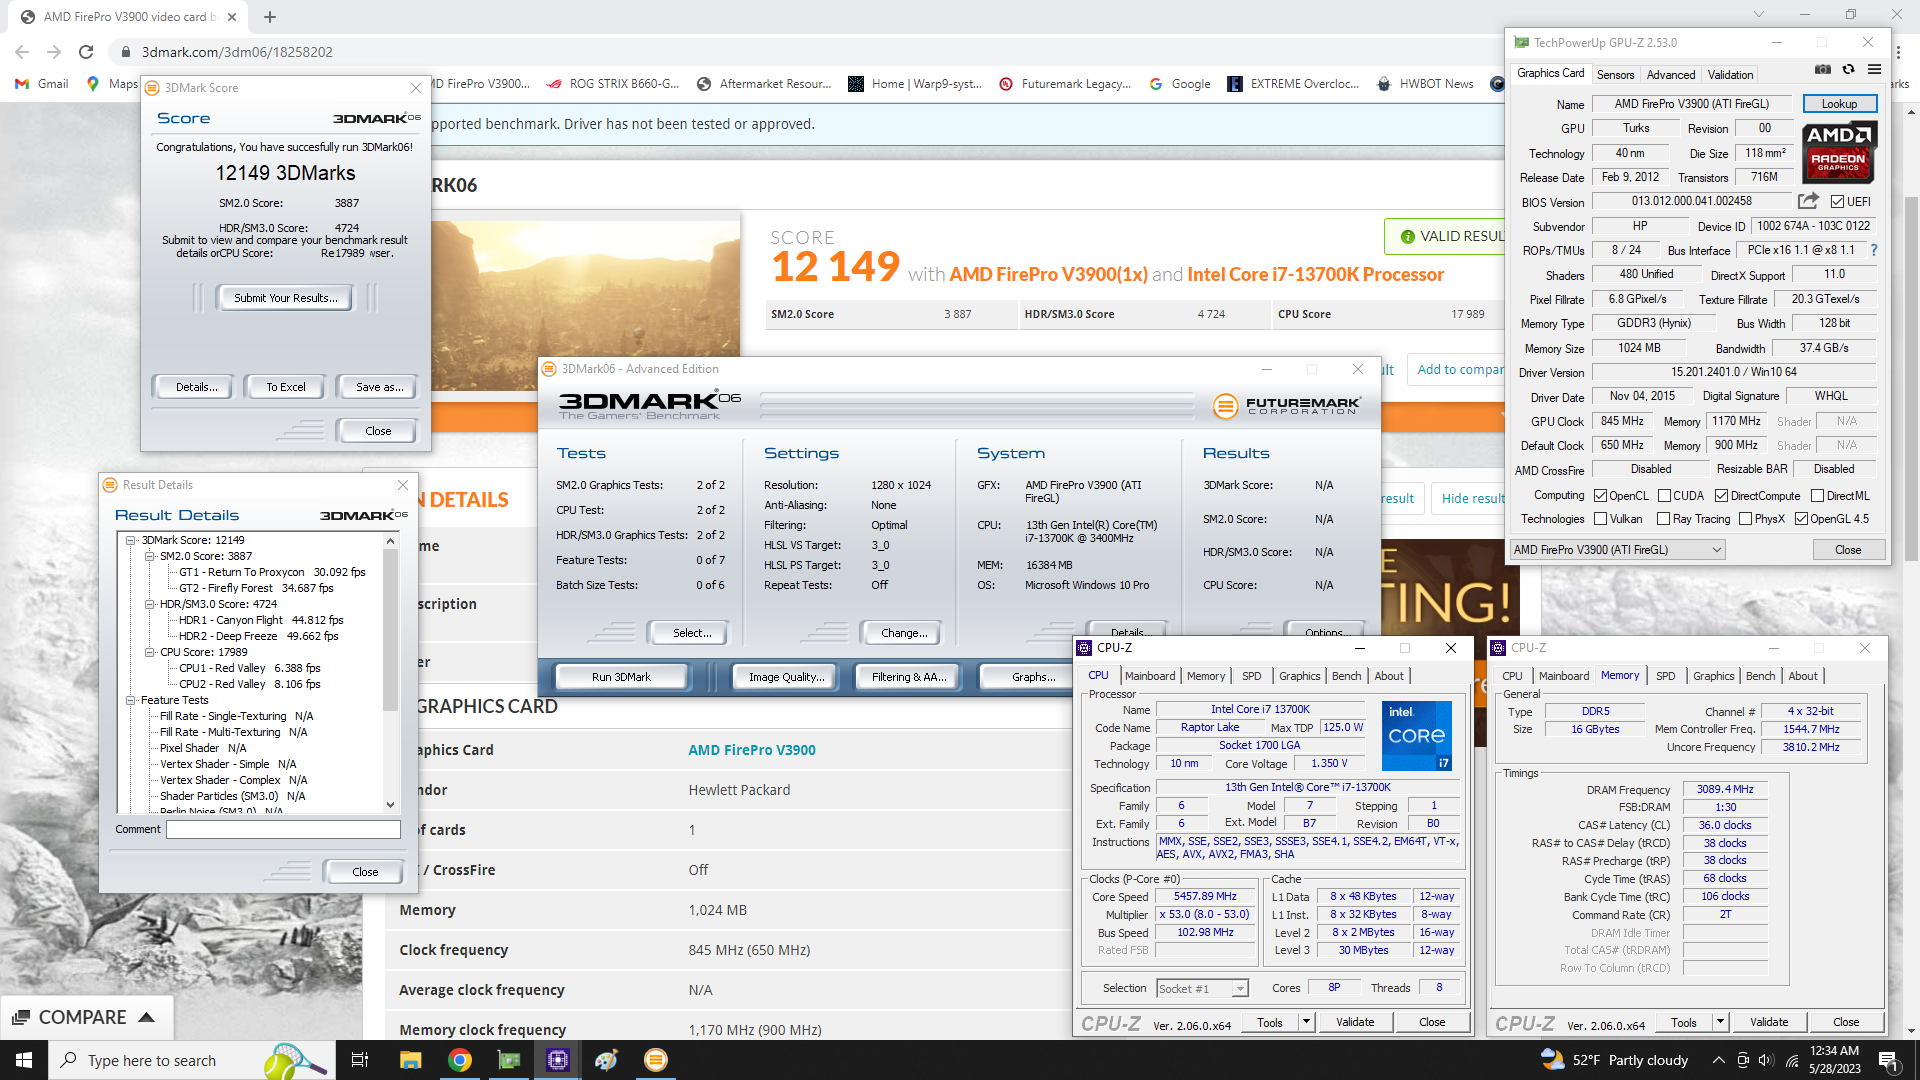Open Paint from the taskbar
The height and width of the screenshot is (1080, 1920).
click(x=606, y=1060)
